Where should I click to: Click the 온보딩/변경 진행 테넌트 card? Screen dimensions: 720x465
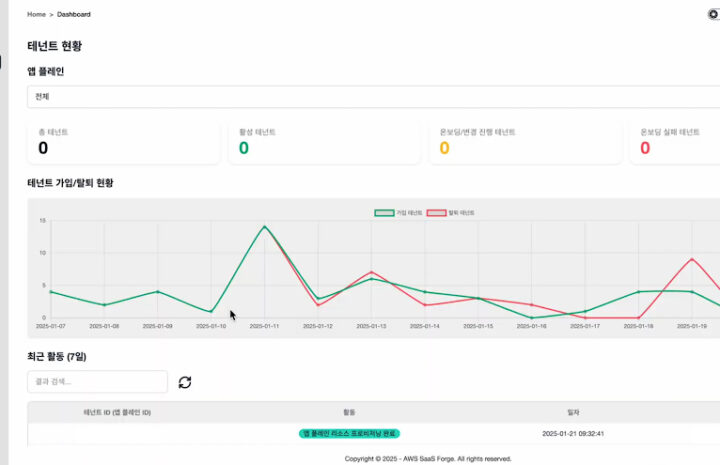525,142
